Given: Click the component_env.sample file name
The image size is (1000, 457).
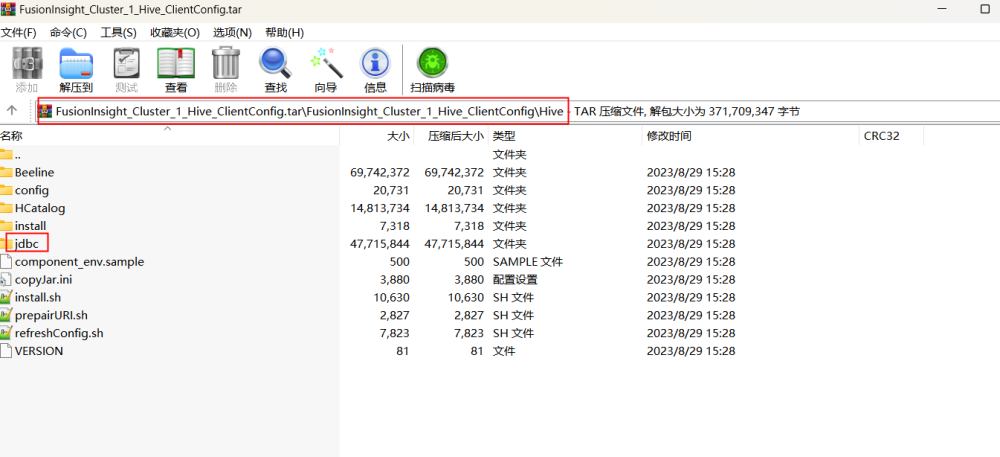Looking at the screenshot, I should (80, 261).
